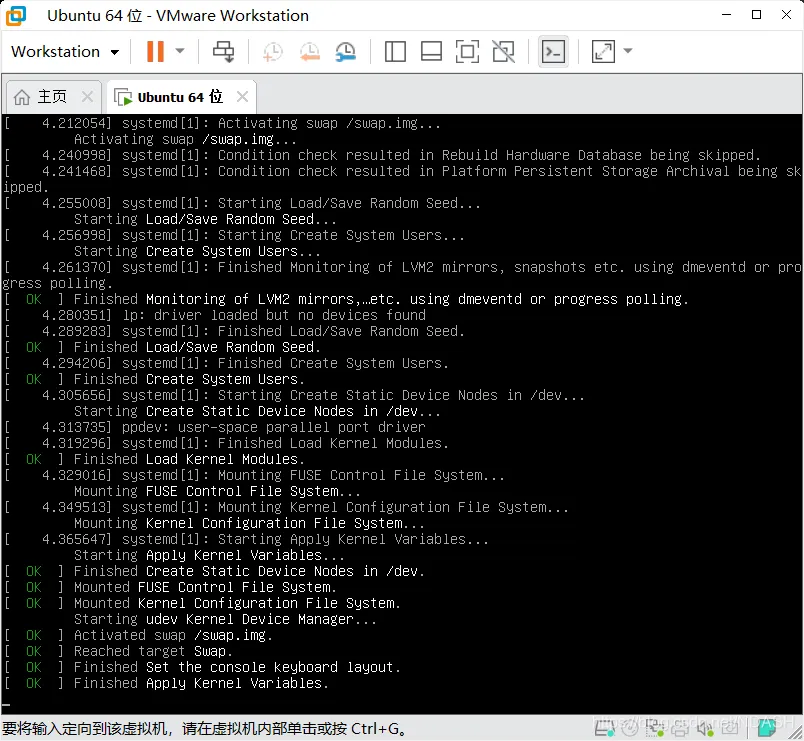Click 'lp: driver loaded but no devices found'
The image size is (804, 741).
tap(274, 315)
